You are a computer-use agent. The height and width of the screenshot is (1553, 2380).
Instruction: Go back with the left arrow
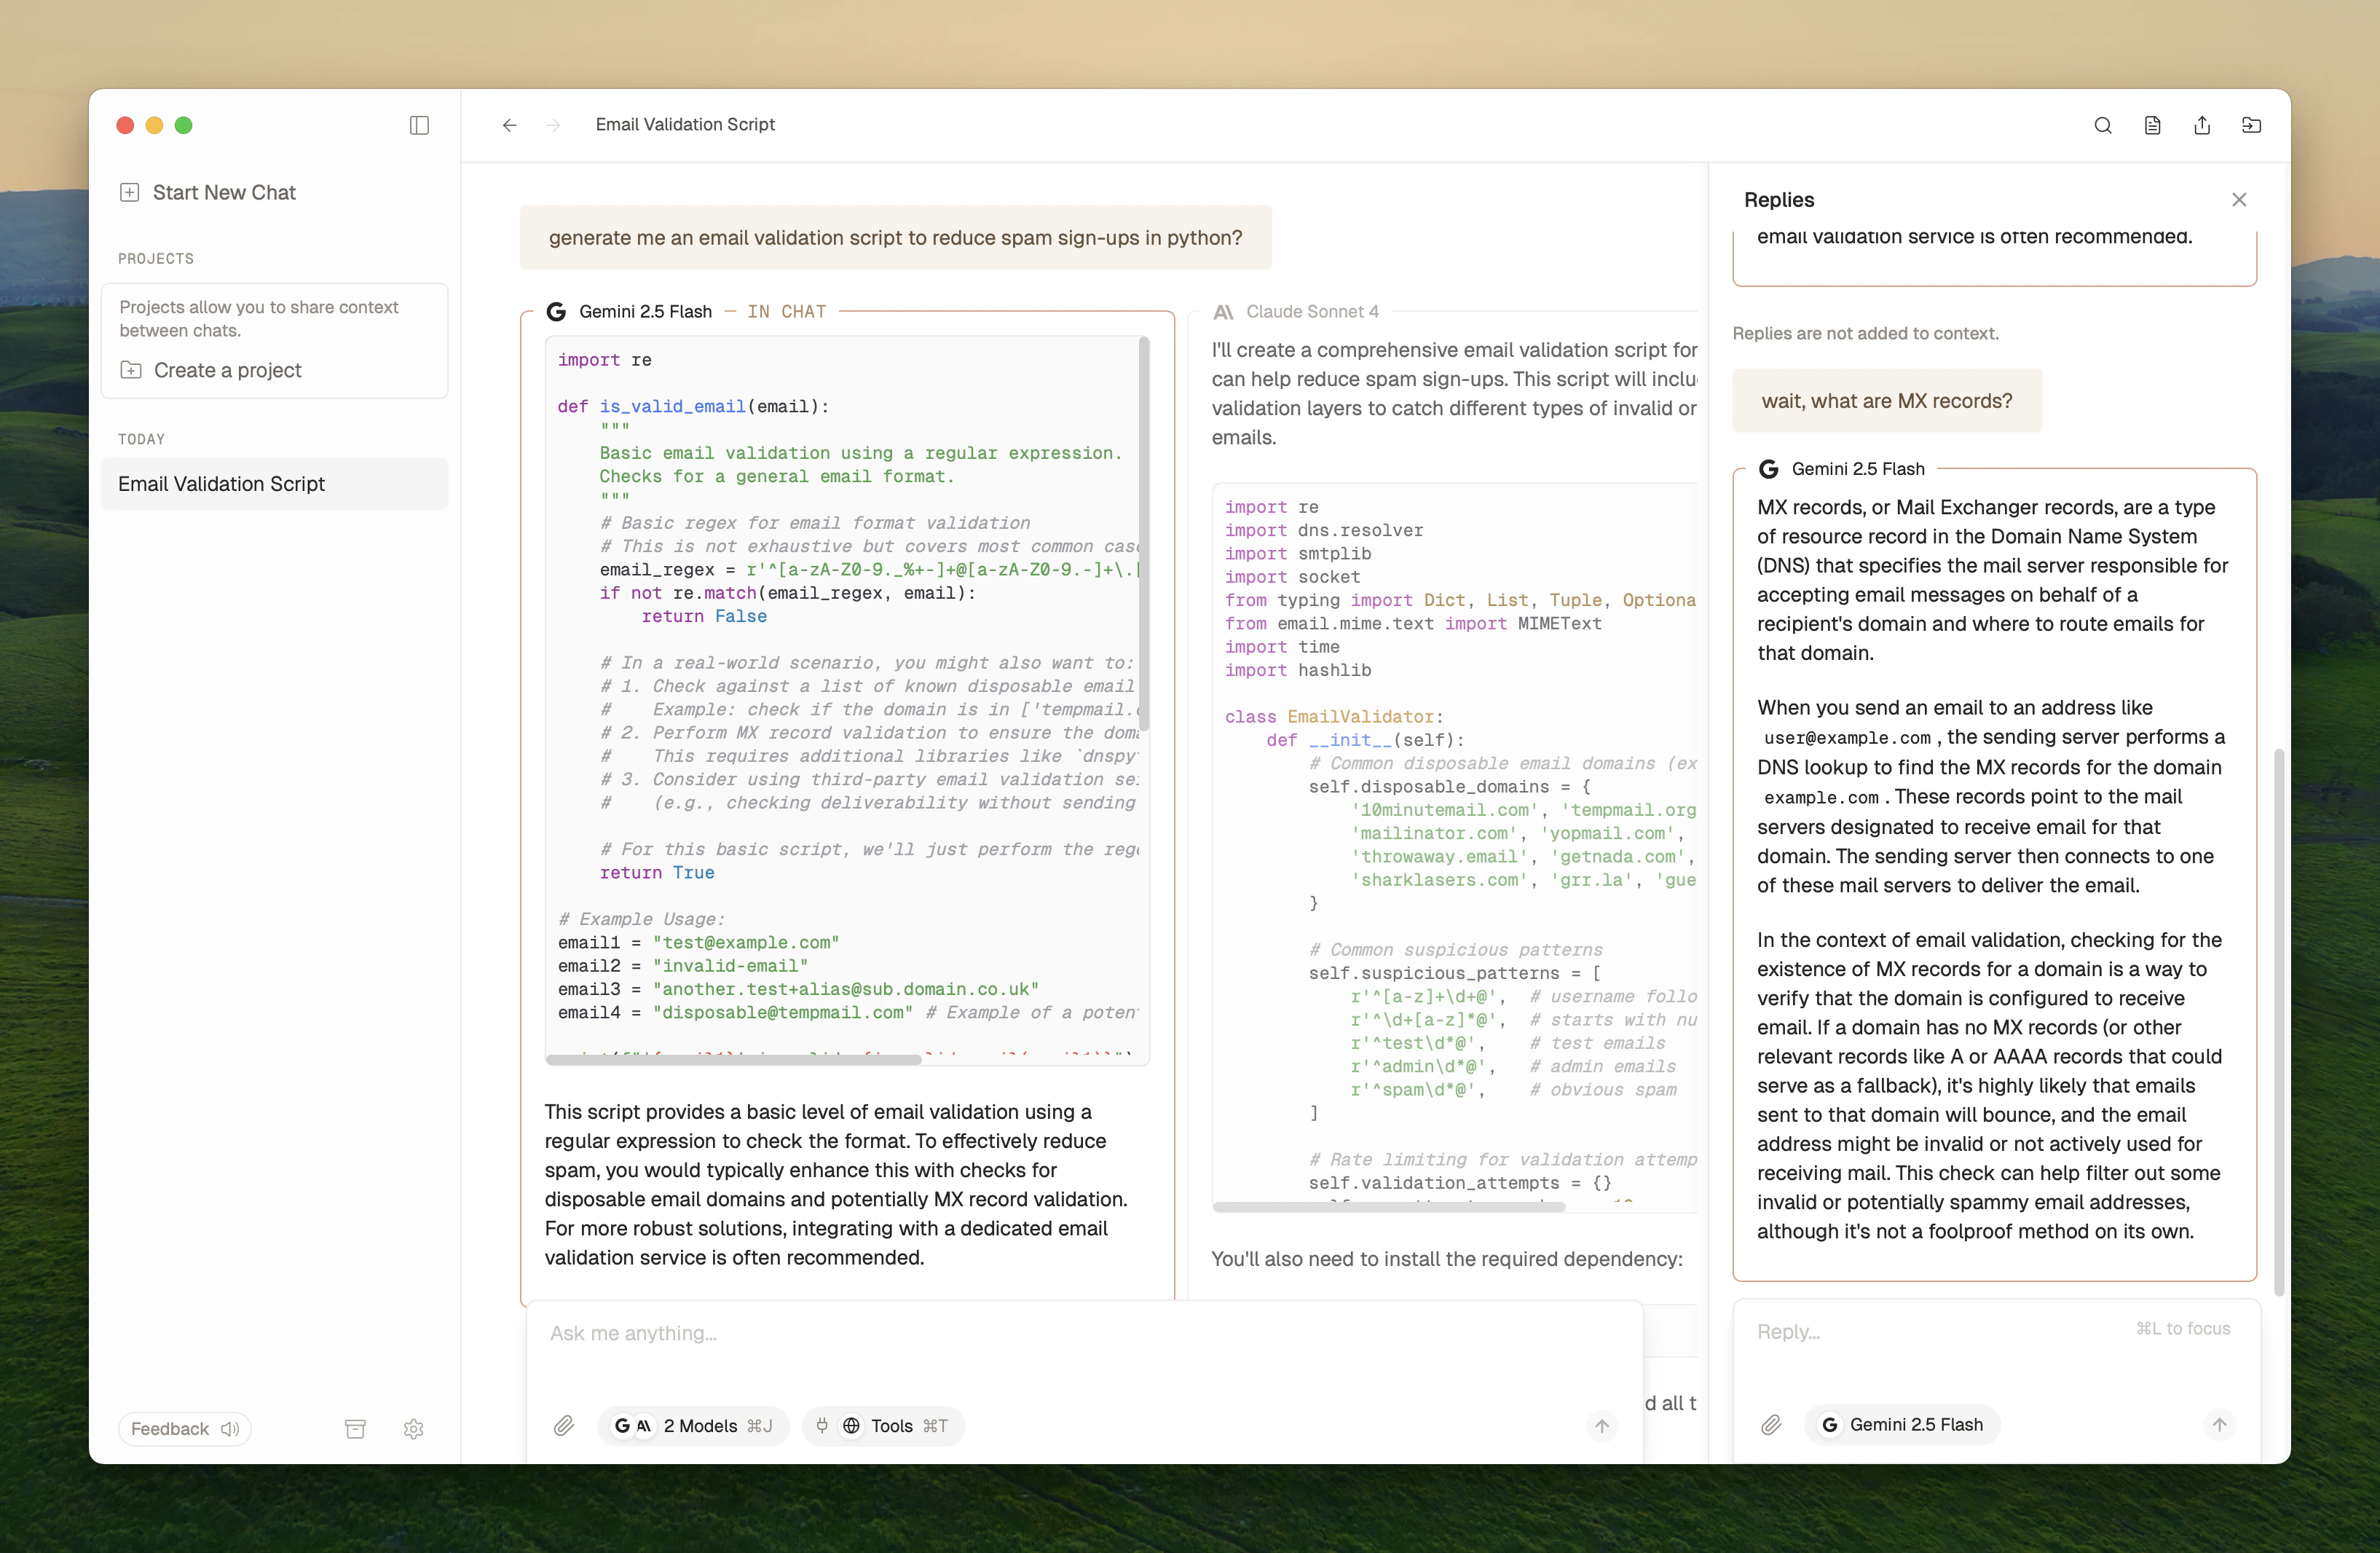click(x=510, y=125)
